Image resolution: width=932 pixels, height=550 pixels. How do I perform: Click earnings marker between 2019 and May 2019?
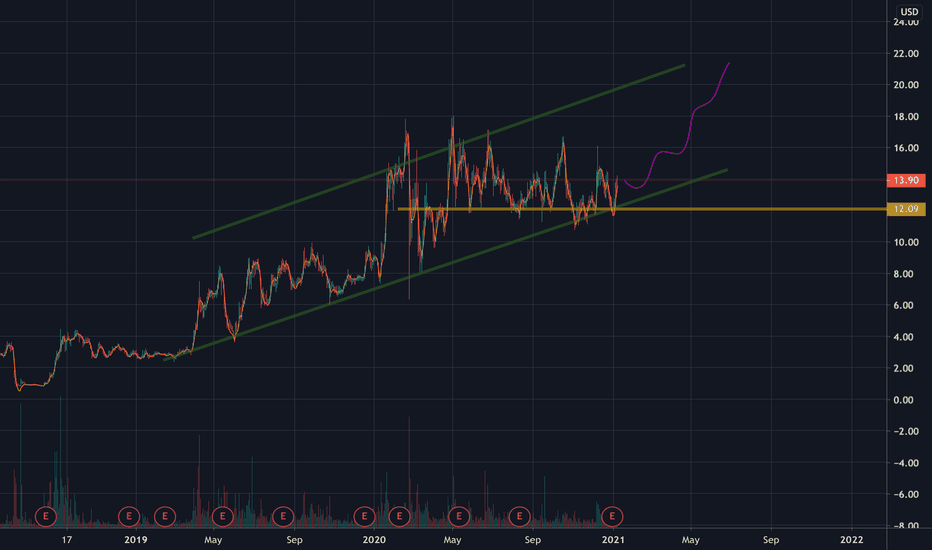[x=165, y=516]
